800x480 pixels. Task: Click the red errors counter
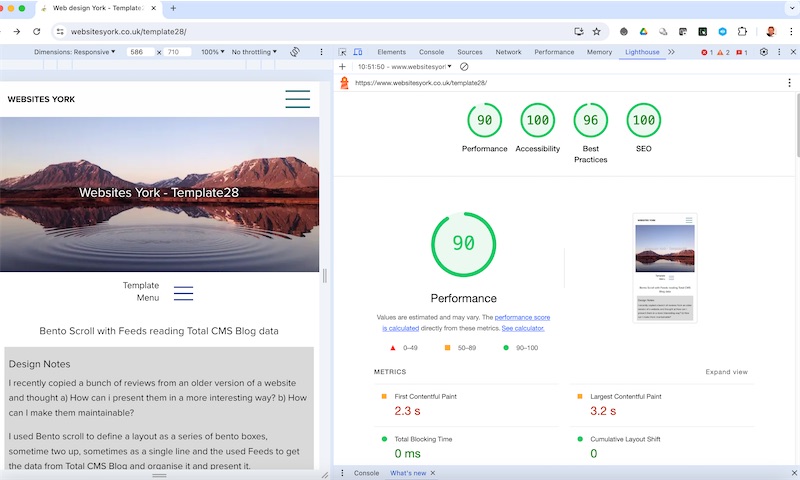[707, 52]
